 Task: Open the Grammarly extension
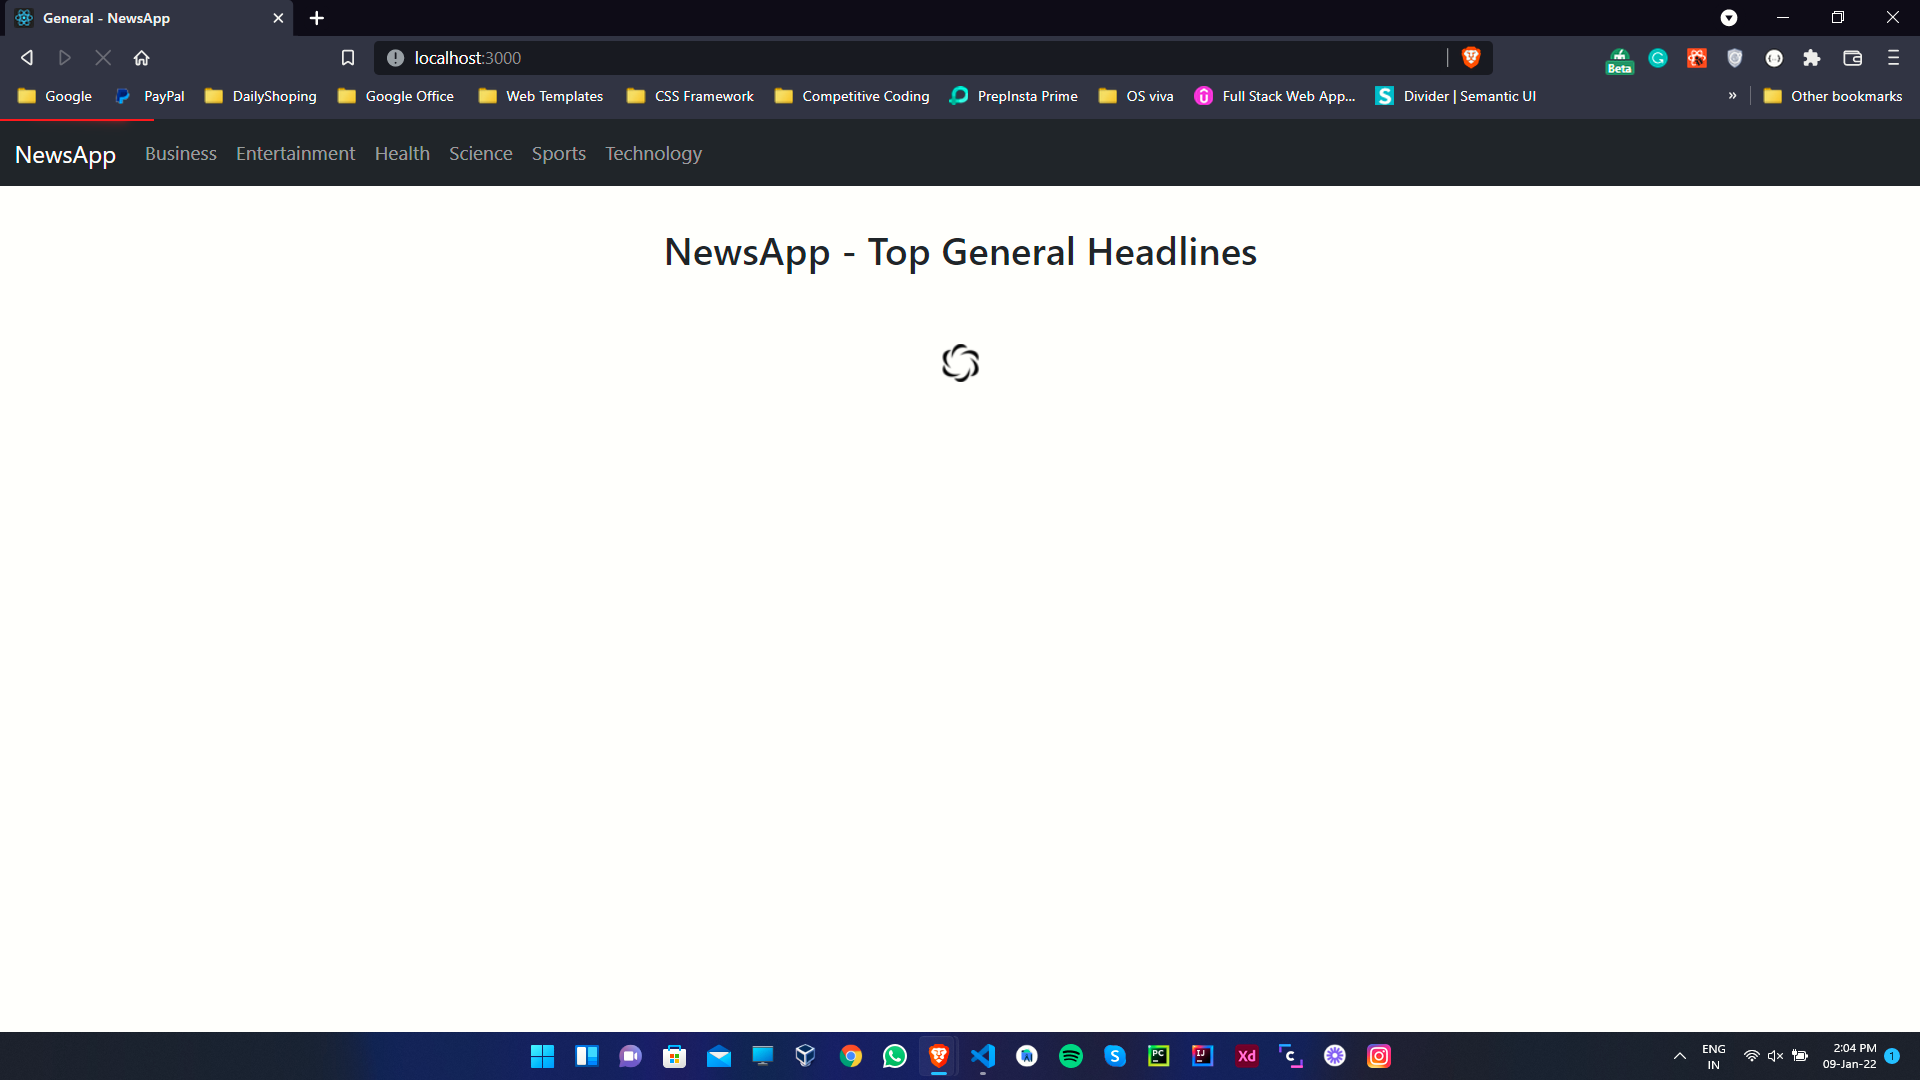point(1658,58)
